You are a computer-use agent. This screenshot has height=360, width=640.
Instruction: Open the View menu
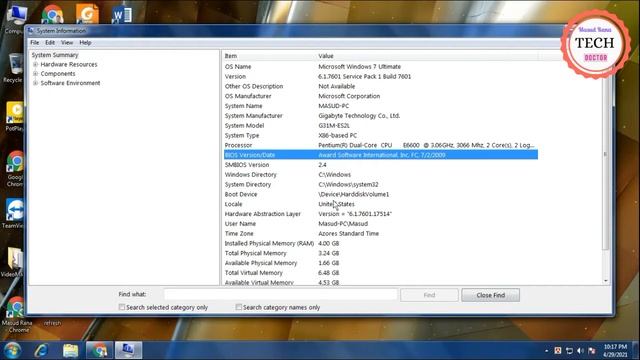[67, 42]
